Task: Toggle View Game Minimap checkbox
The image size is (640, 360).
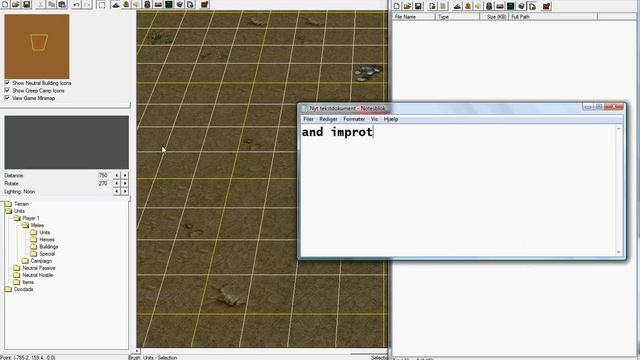Action: point(7,98)
